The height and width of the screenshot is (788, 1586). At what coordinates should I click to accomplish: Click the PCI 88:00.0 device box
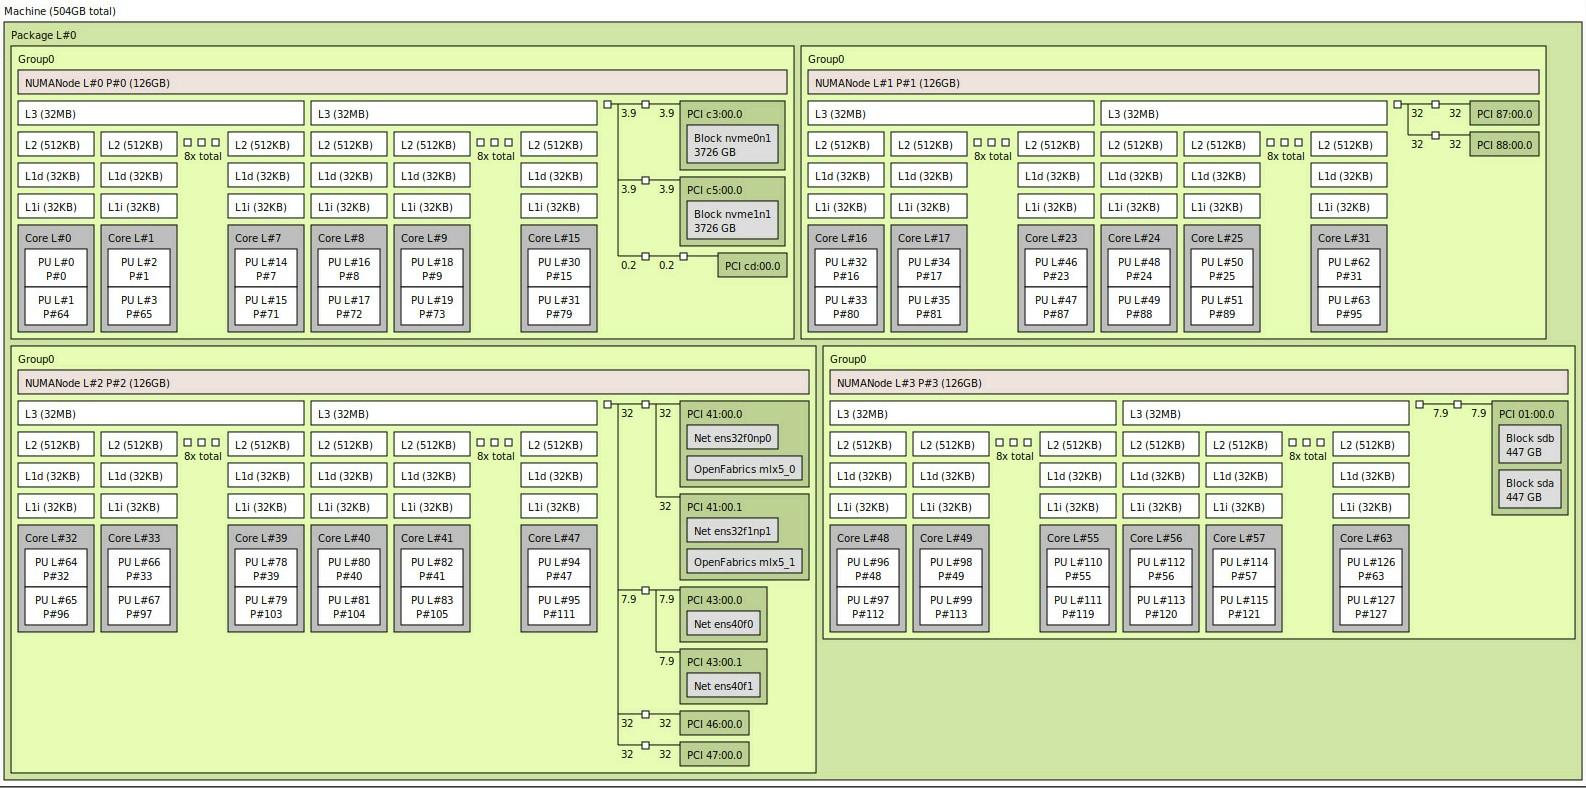point(1503,145)
